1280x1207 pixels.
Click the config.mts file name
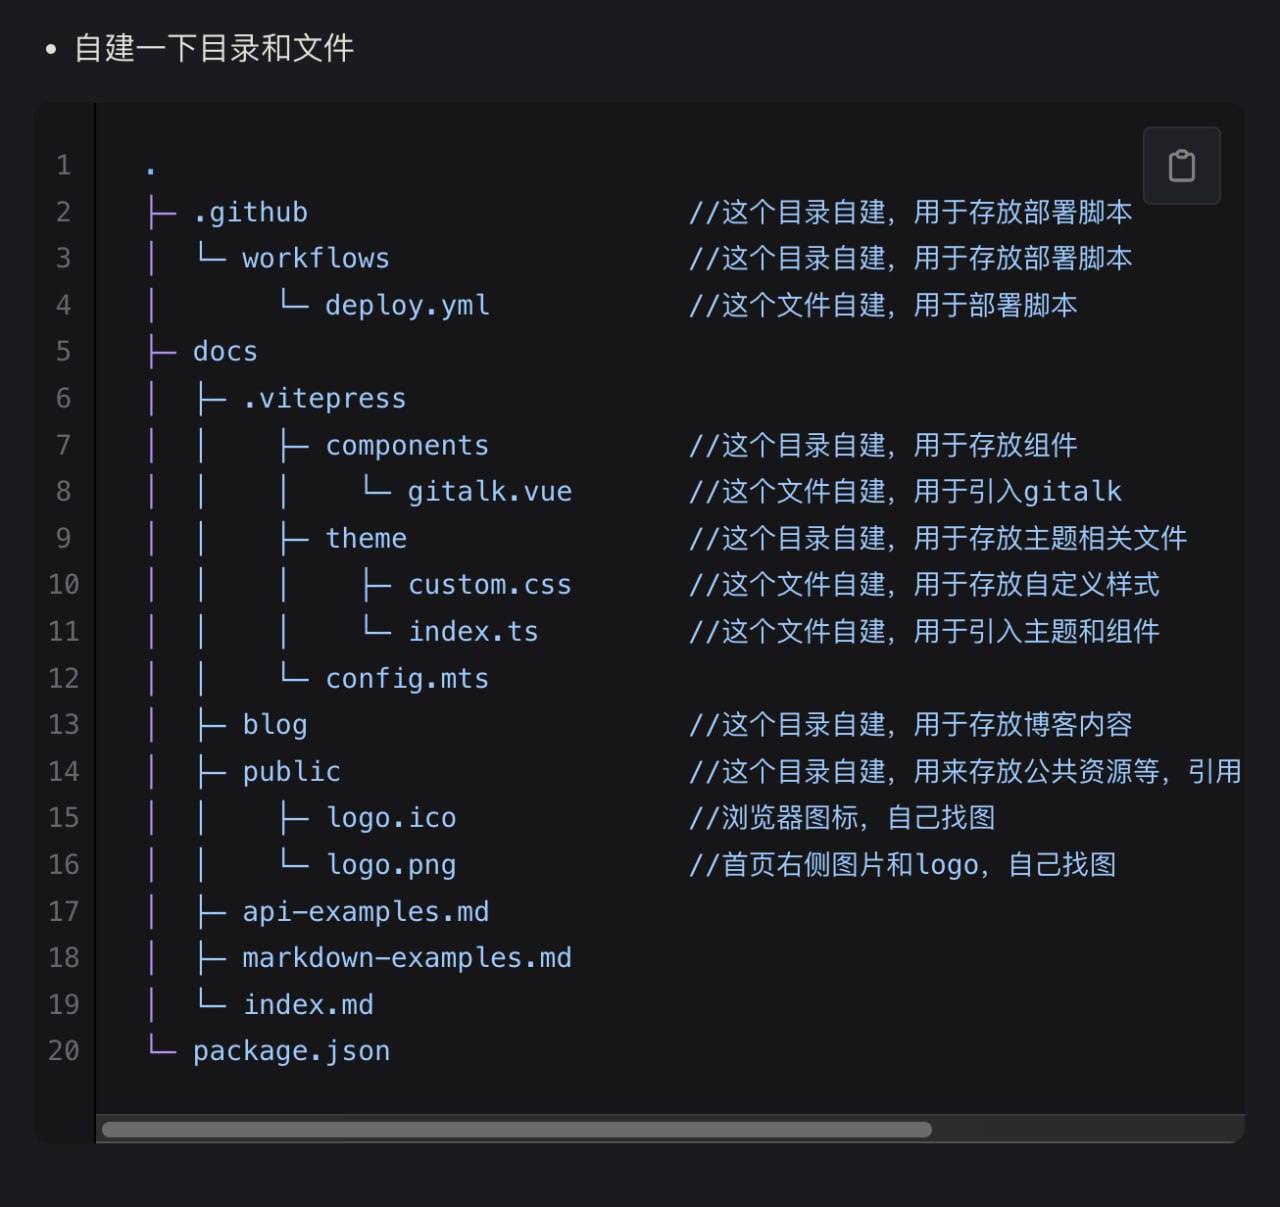tap(407, 679)
